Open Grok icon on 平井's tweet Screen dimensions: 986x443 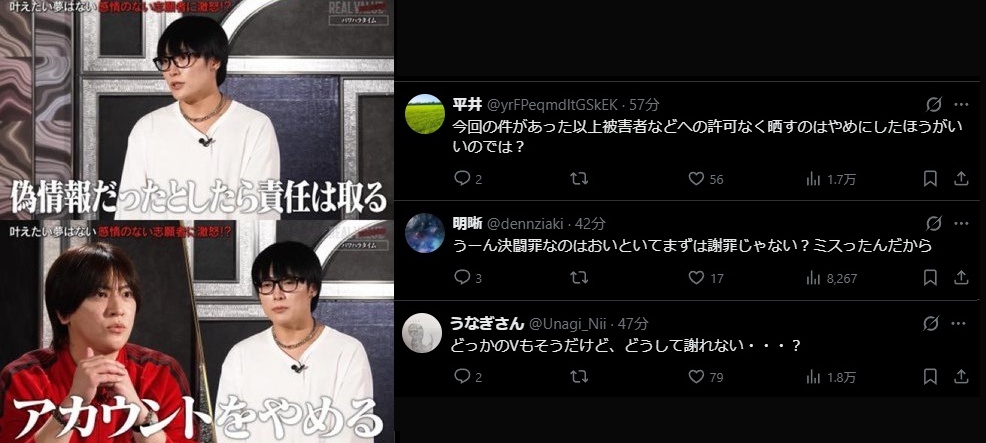(x=934, y=104)
